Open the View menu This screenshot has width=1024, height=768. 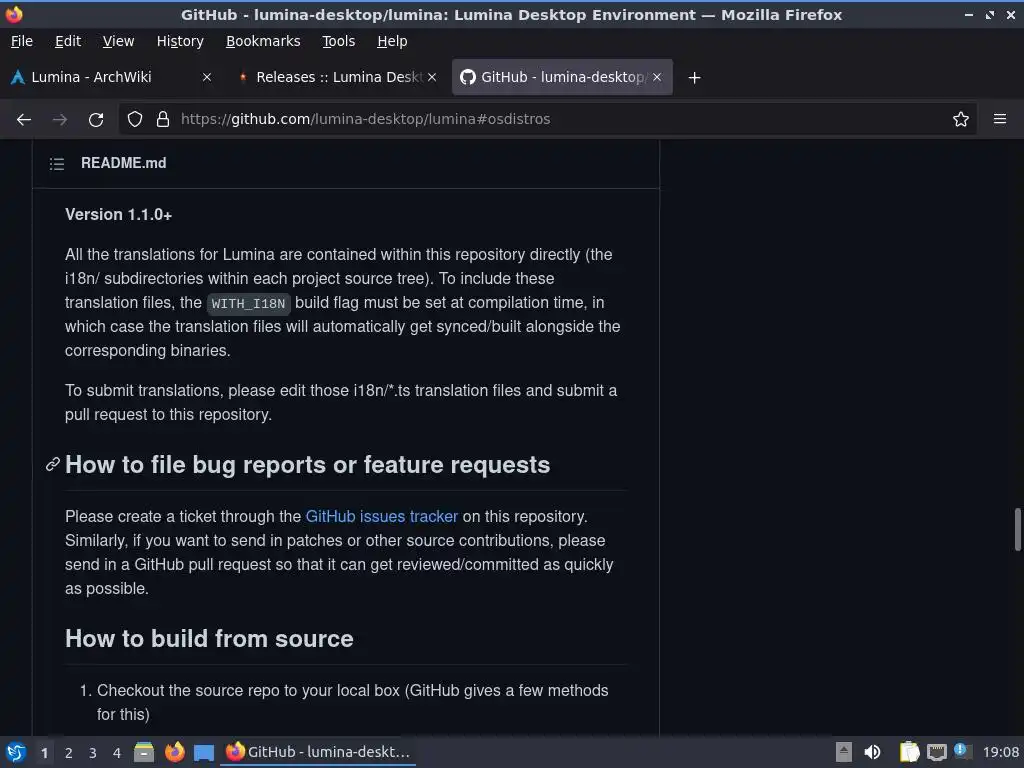point(118,41)
